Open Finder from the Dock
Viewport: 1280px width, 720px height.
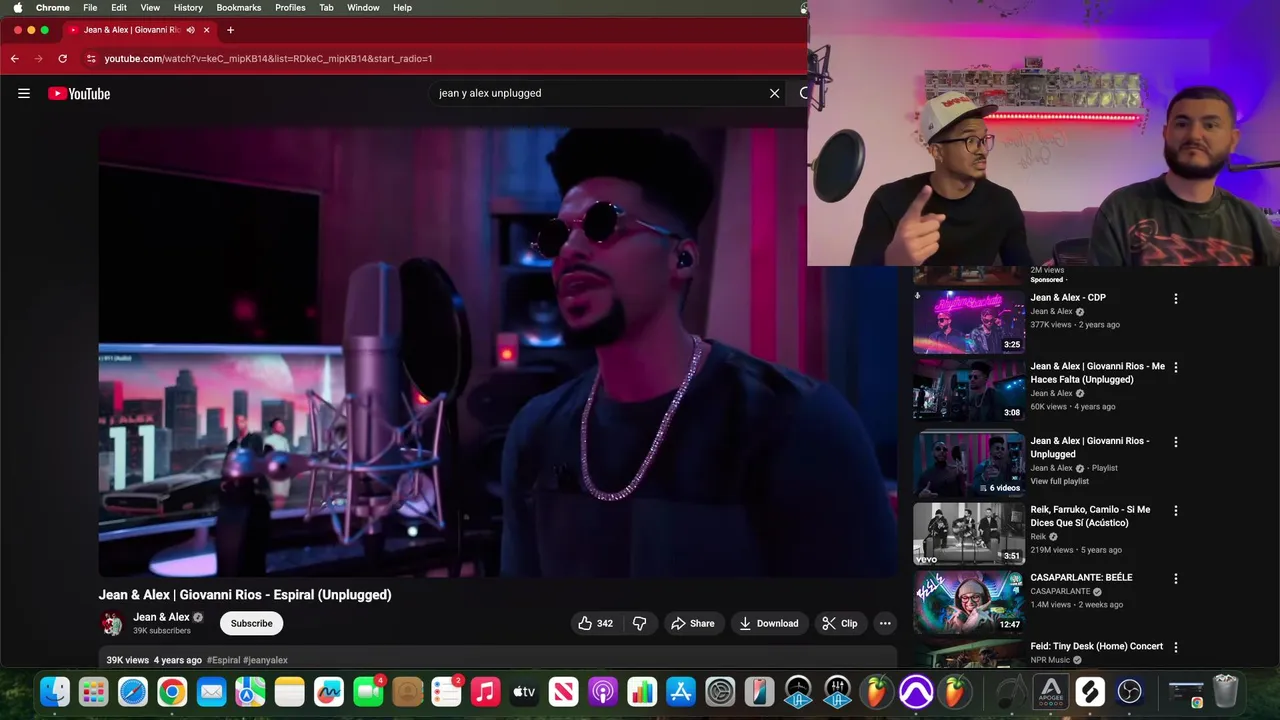(x=55, y=691)
